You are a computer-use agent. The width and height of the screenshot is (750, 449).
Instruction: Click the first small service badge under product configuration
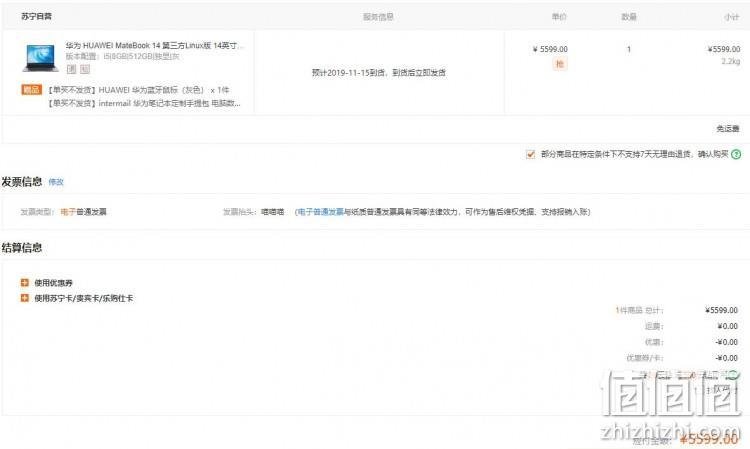[x=71, y=69]
